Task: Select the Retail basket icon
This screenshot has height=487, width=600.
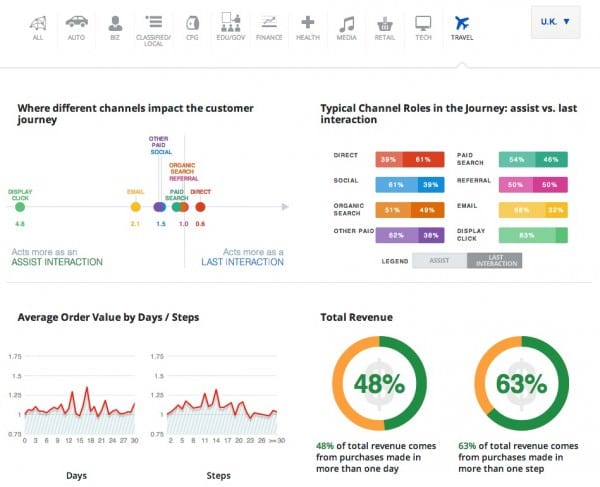Action: (x=384, y=22)
